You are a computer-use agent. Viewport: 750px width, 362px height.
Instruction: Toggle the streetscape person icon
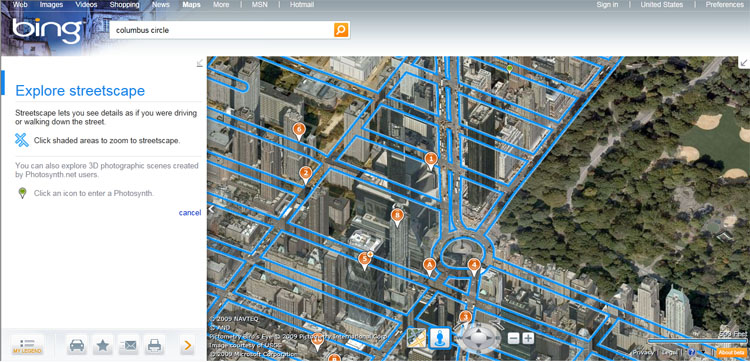(x=440, y=338)
